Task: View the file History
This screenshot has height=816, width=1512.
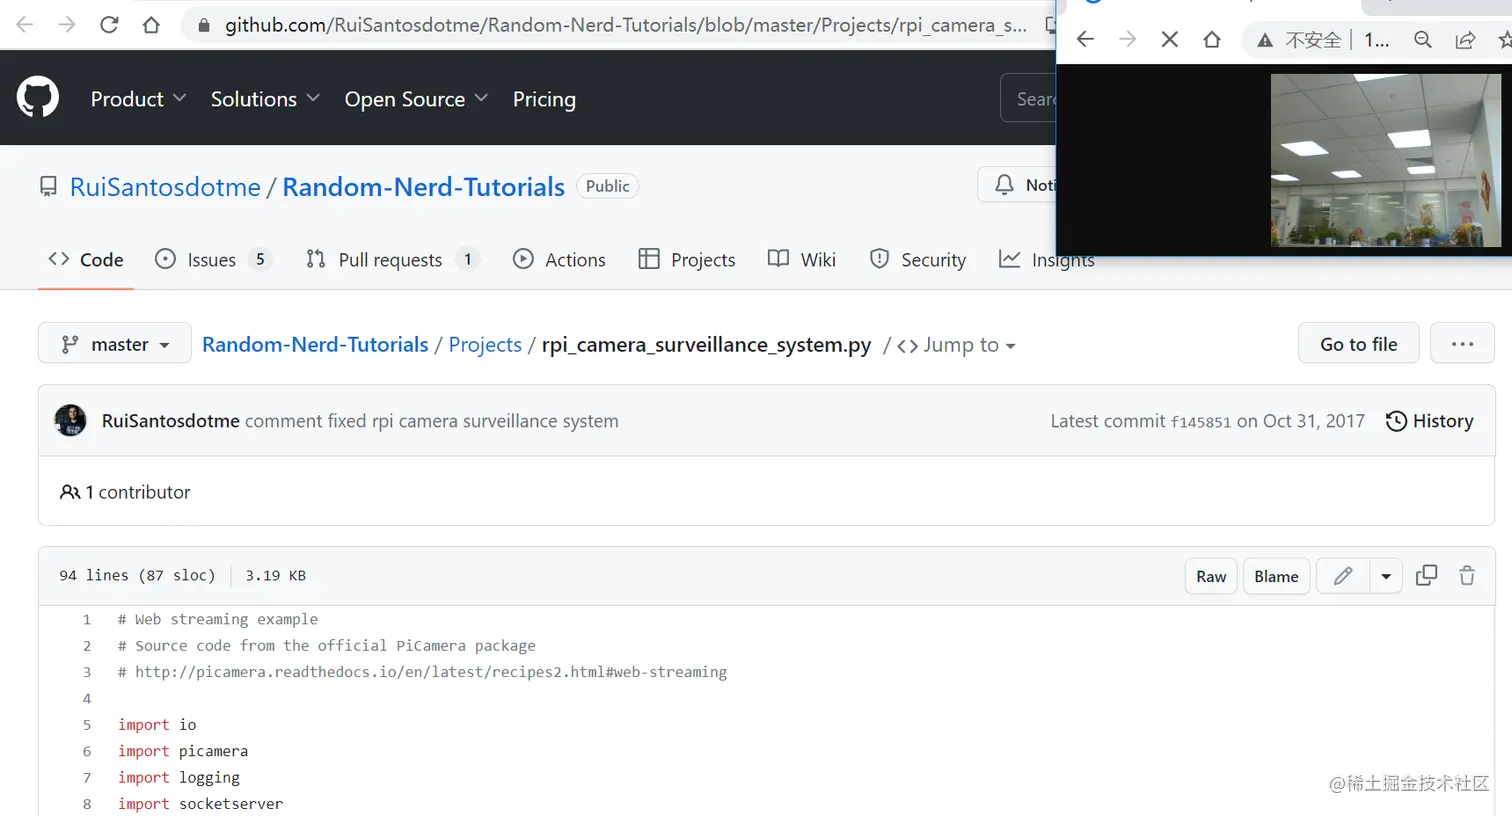Action: click(1430, 421)
